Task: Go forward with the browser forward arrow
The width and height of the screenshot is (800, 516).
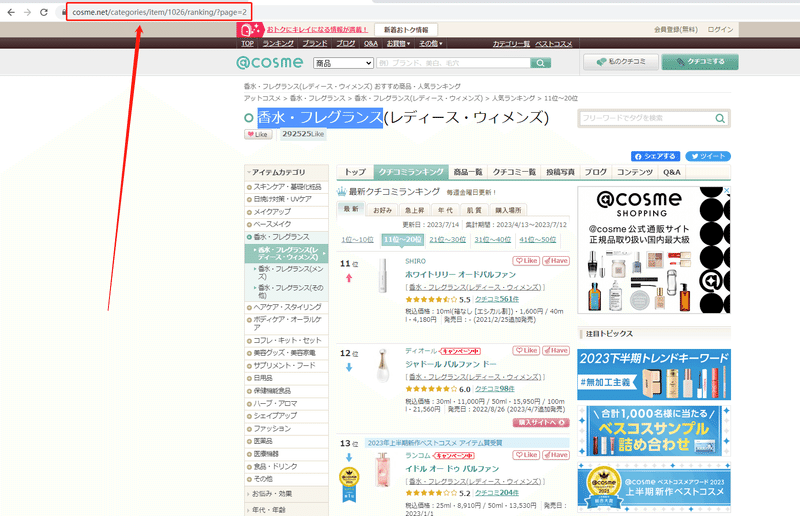Action: (27, 12)
